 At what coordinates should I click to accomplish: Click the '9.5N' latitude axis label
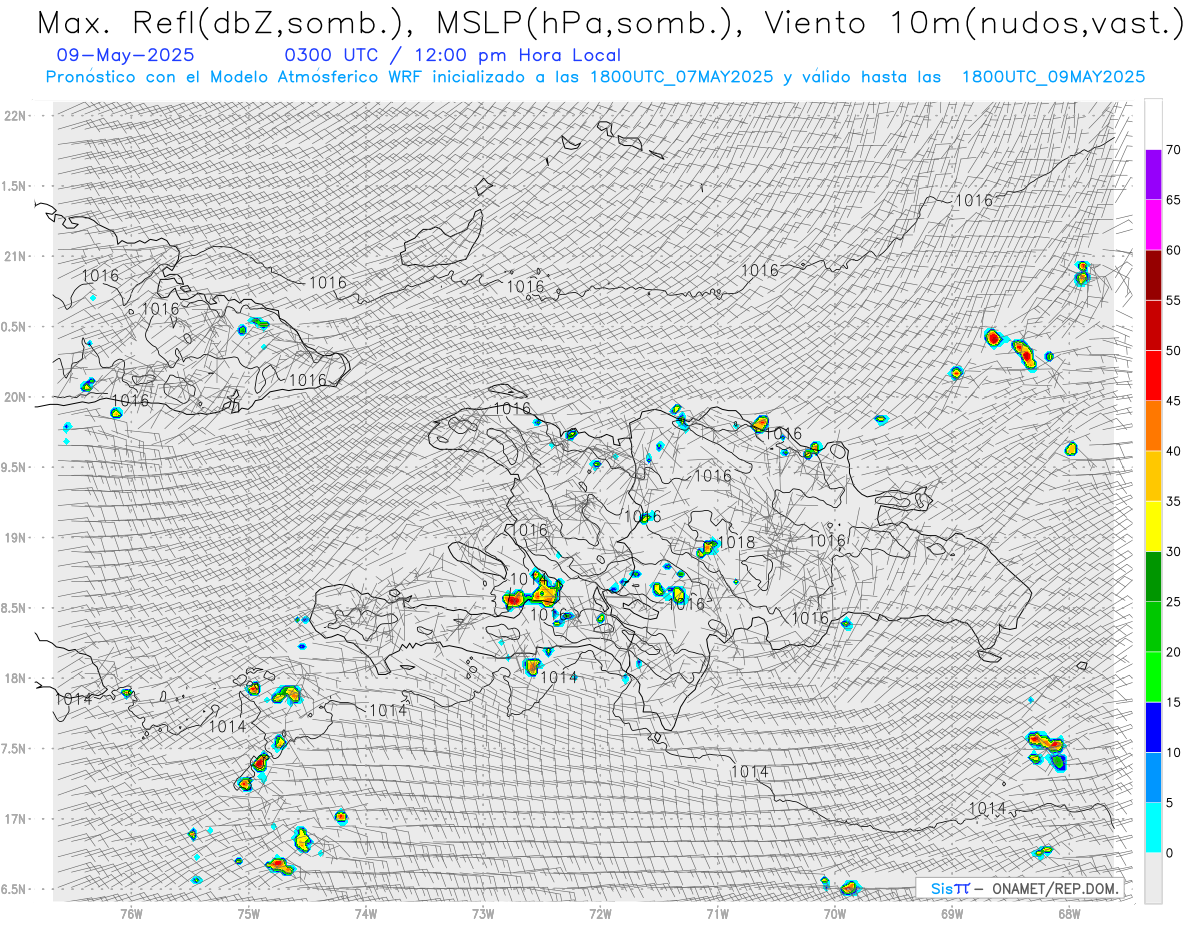click(15, 467)
